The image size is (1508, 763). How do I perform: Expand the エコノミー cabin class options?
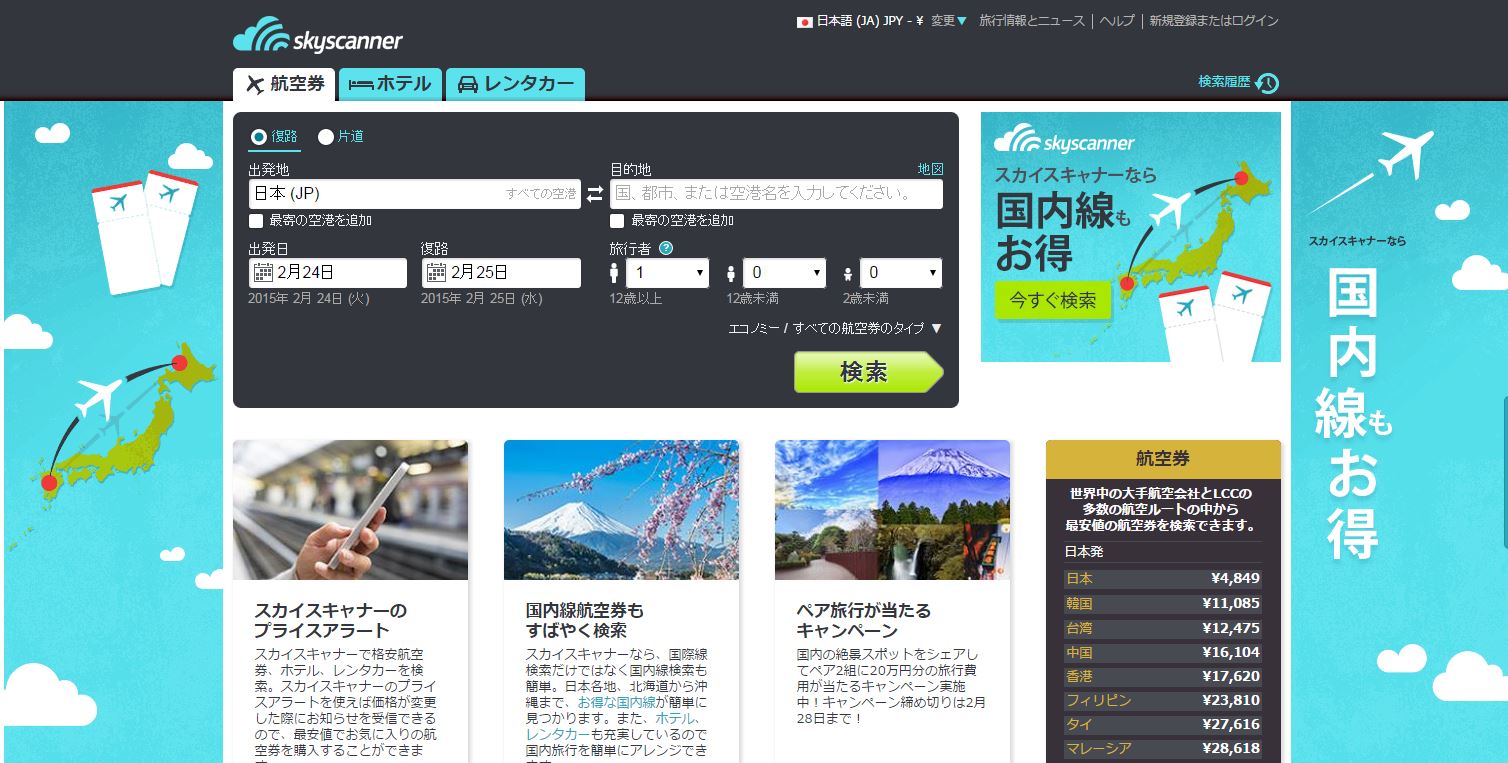point(835,328)
